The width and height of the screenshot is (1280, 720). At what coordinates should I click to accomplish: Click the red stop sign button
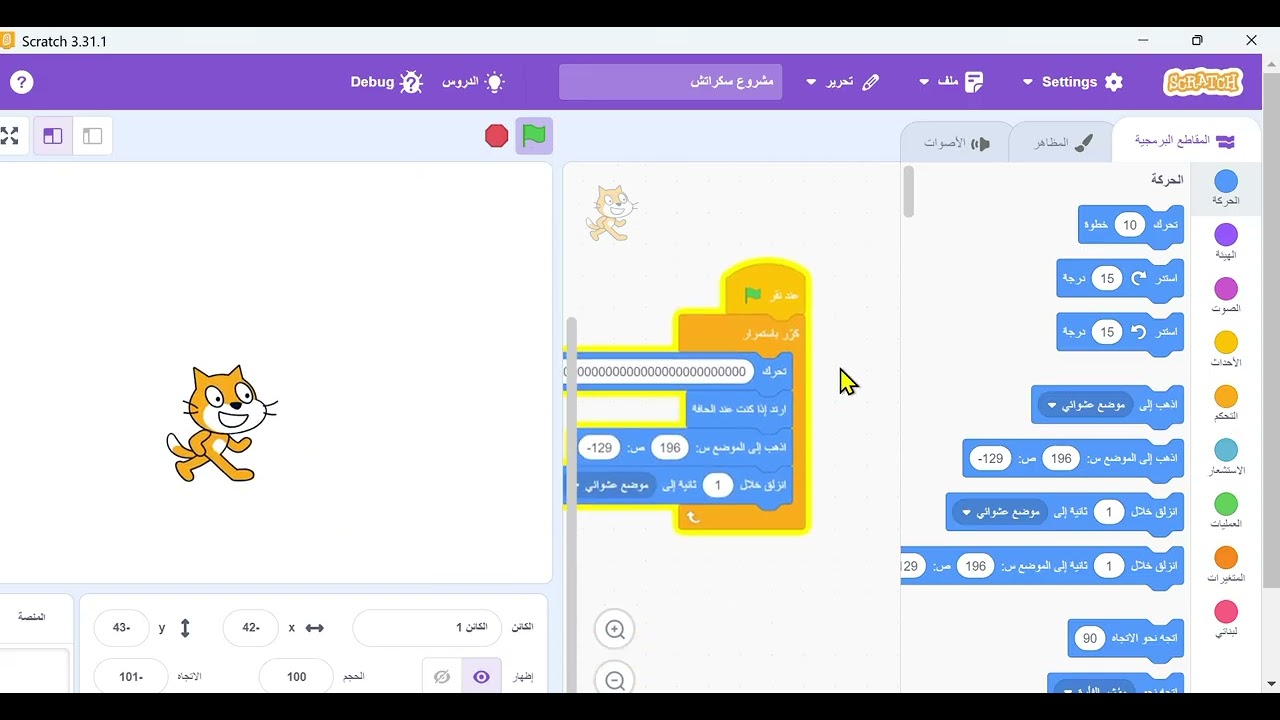click(x=497, y=136)
